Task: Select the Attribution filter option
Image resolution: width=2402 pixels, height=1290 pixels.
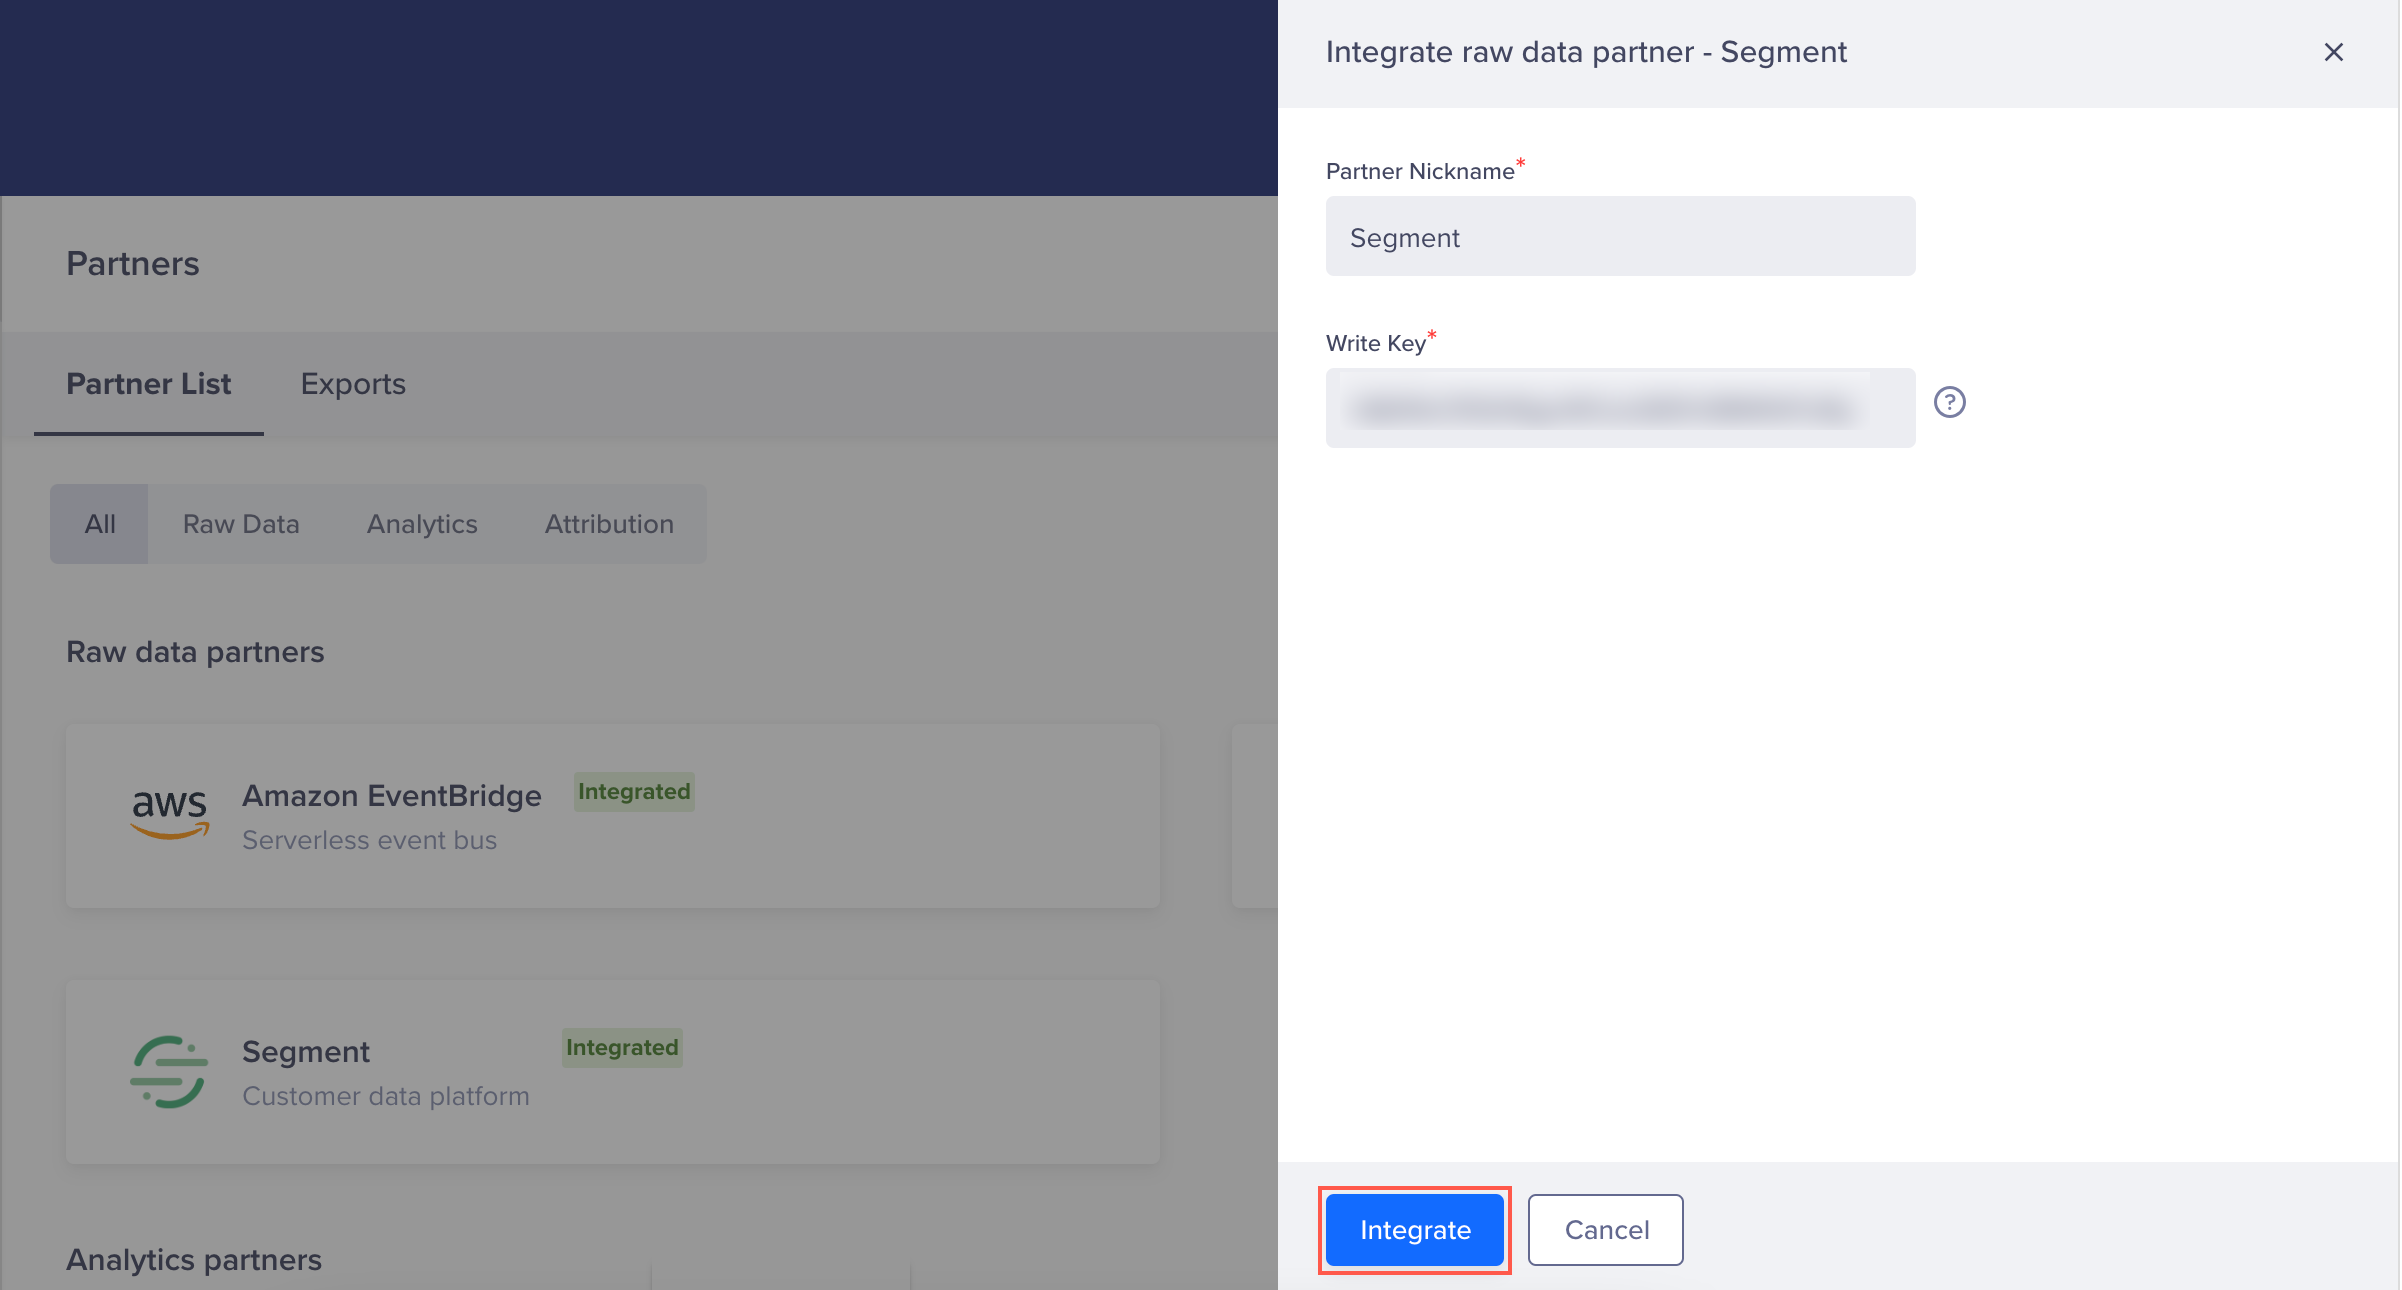Action: [x=608, y=524]
